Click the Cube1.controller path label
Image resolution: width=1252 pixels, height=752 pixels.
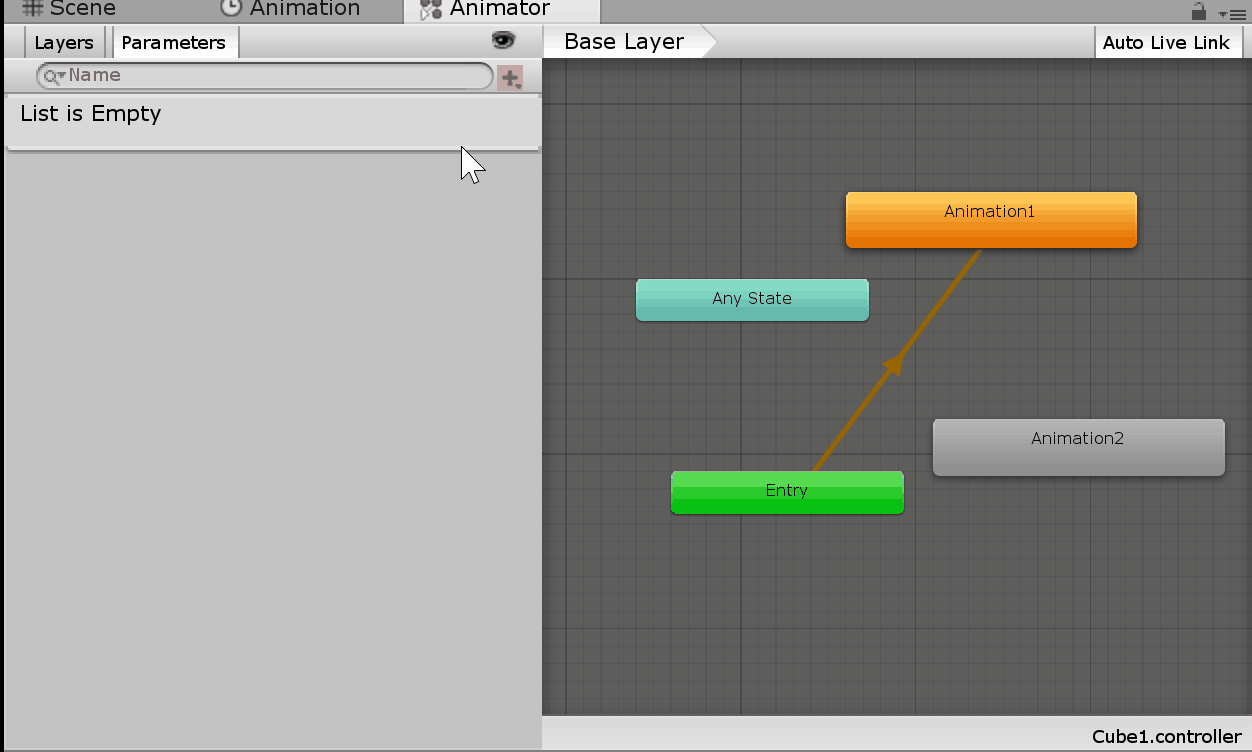tap(1166, 737)
